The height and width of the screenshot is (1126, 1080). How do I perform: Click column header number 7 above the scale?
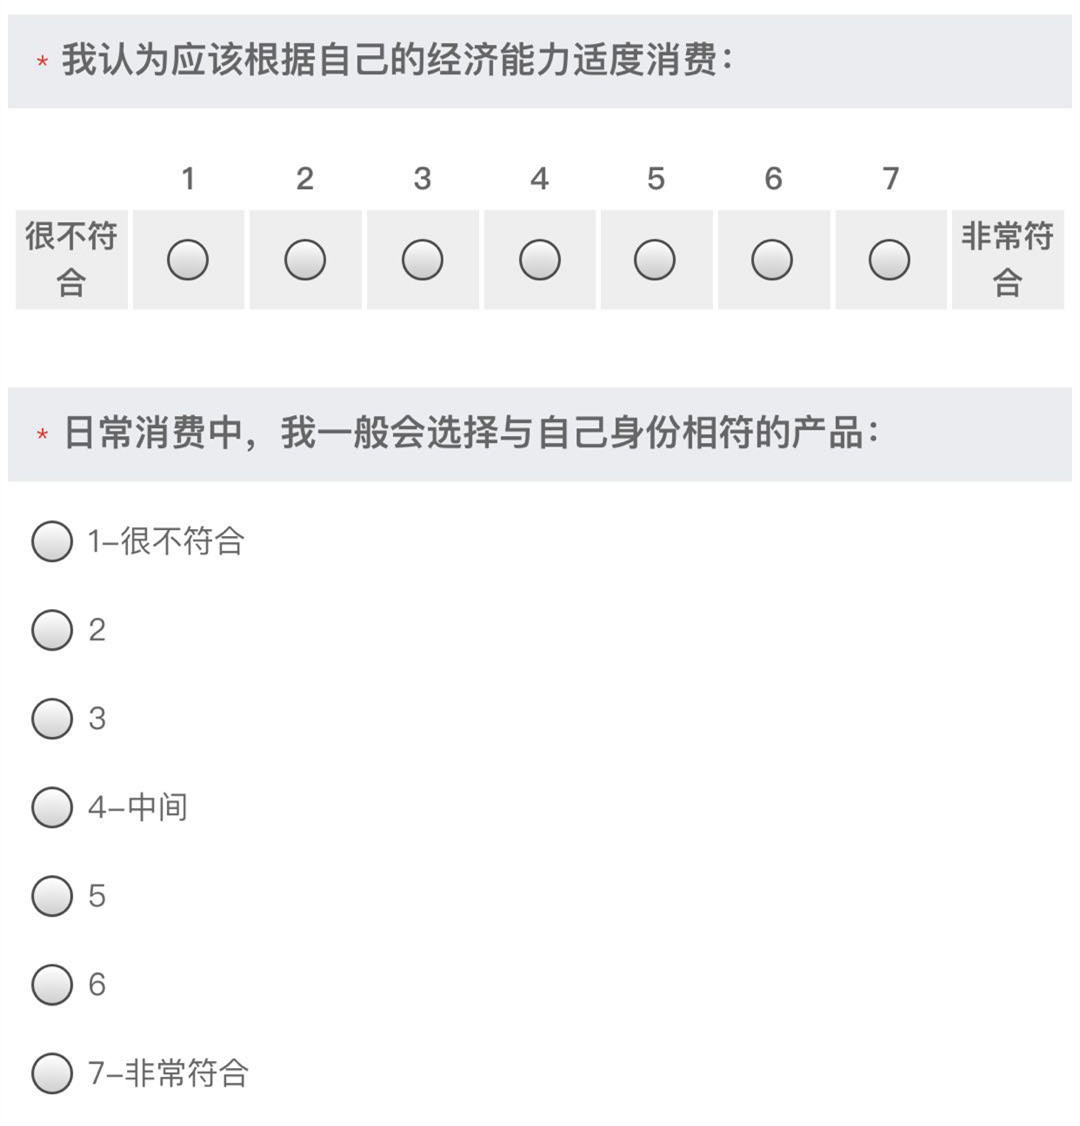(890, 179)
